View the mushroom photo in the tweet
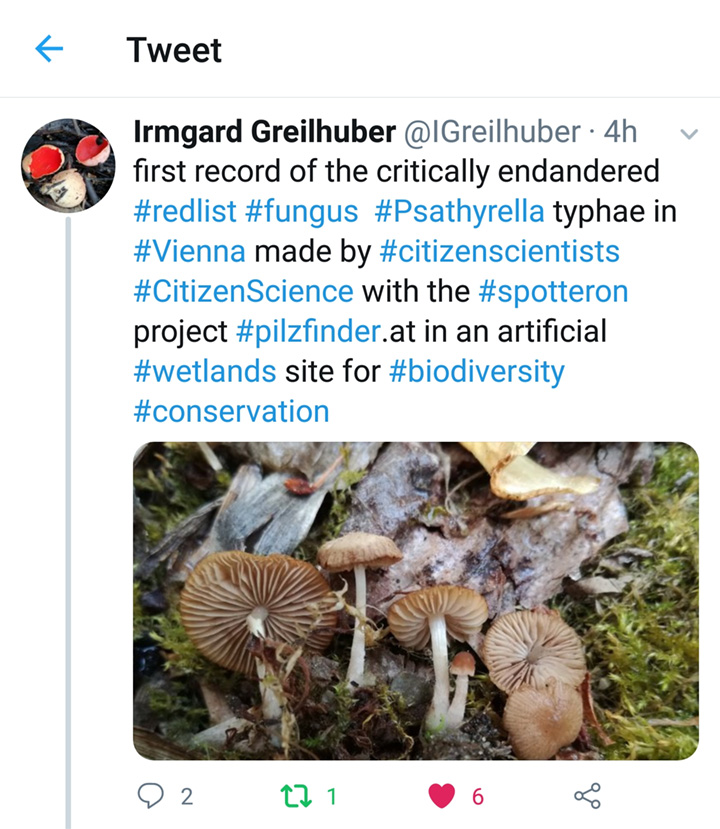Image resolution: width=720 pixels, height=829 pixels. pos(415,600)
